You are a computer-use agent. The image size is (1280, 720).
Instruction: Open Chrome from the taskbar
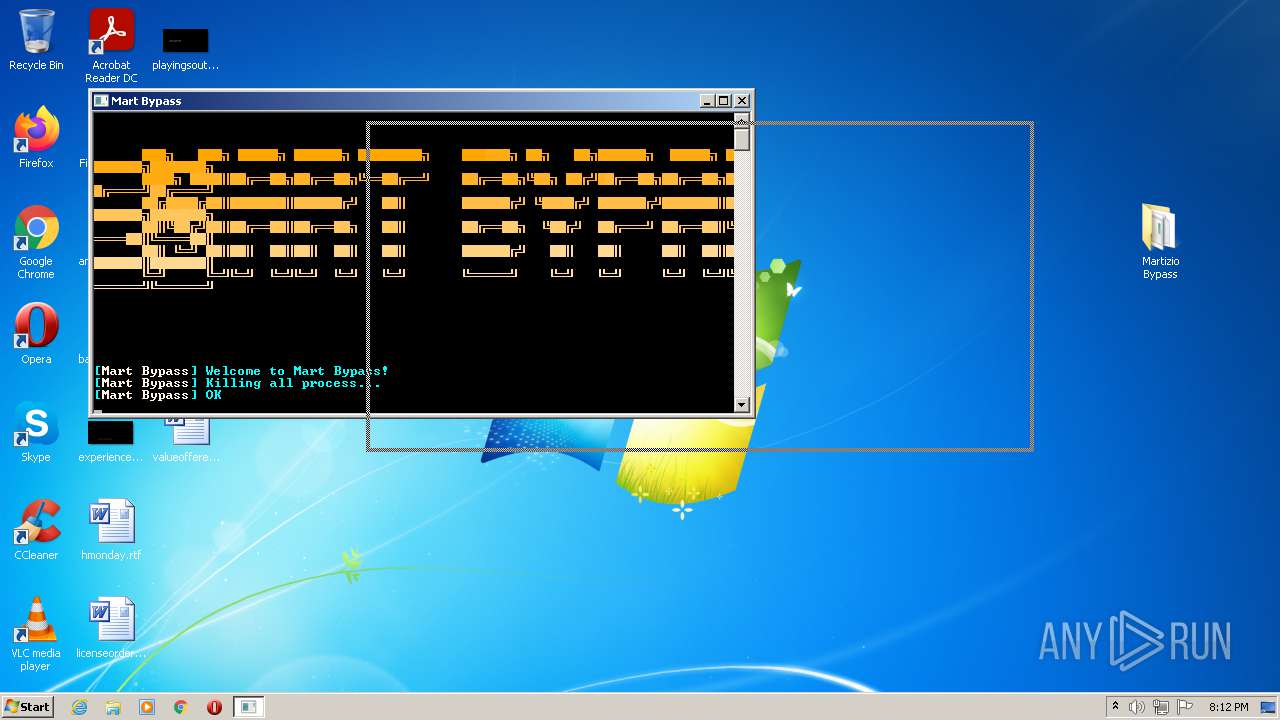pyautogui.click(x=181, y=707)
